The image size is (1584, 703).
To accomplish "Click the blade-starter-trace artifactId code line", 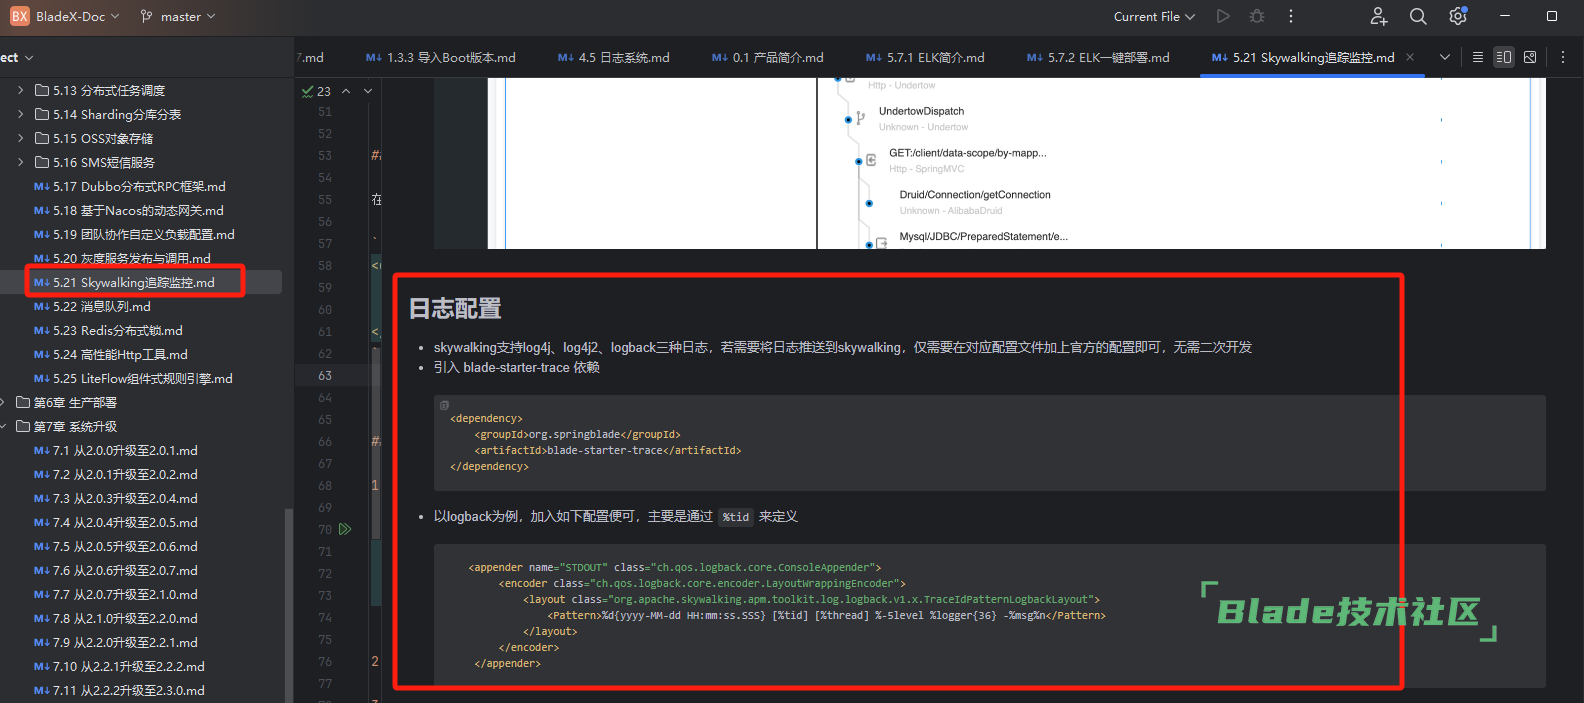I will tap(608, 450).
